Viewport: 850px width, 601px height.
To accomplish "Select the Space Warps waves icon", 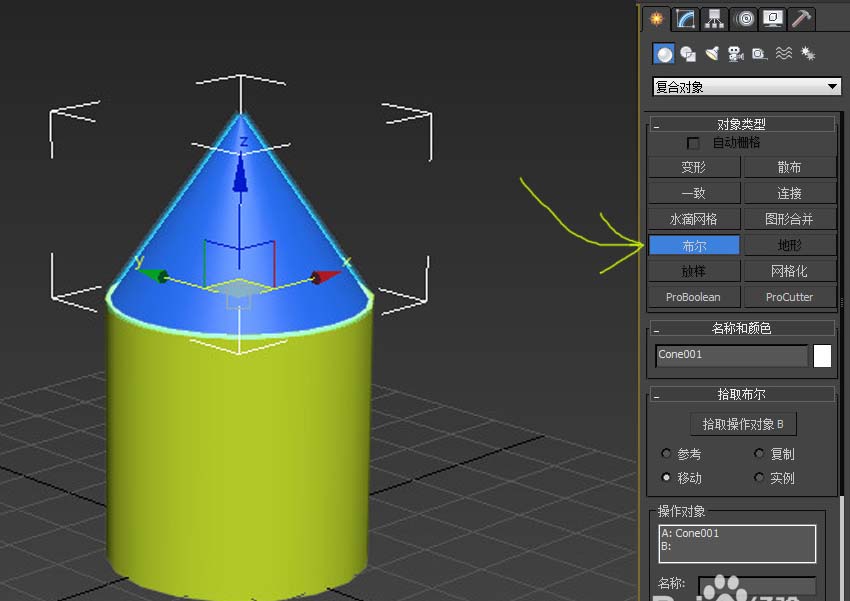I will (x=784, y=54).
